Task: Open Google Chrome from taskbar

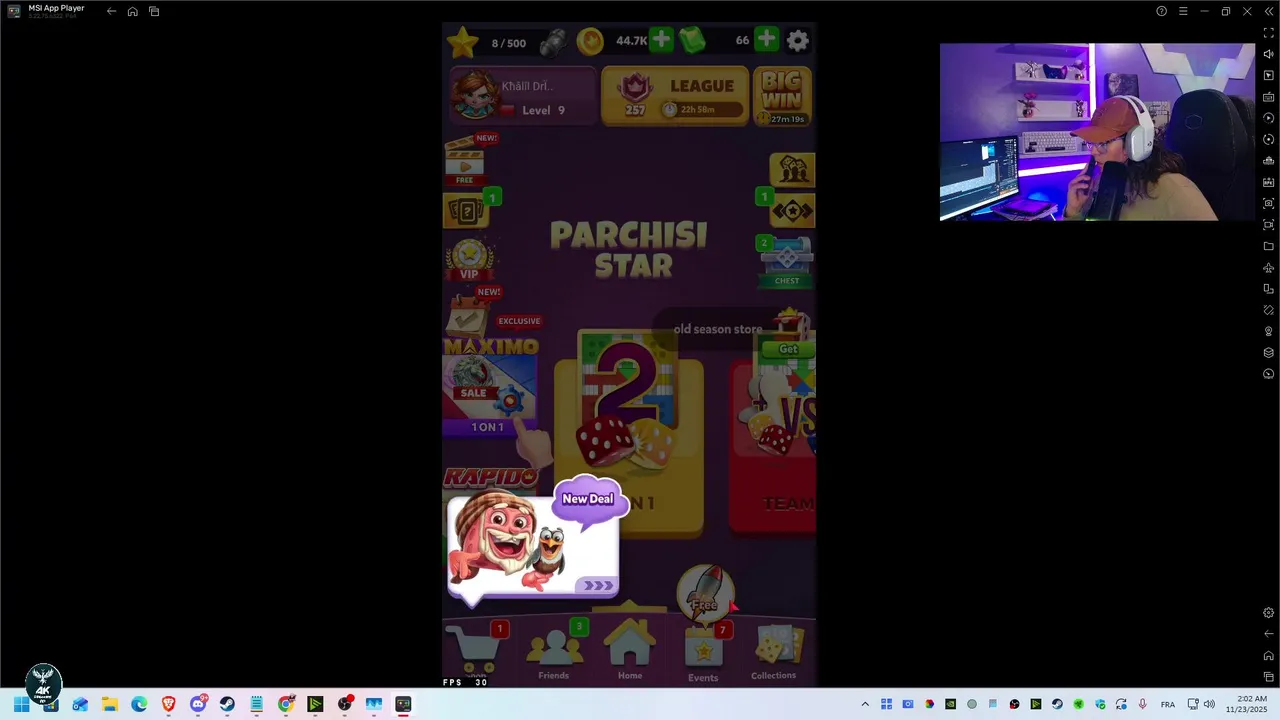Action: (286, 704)
